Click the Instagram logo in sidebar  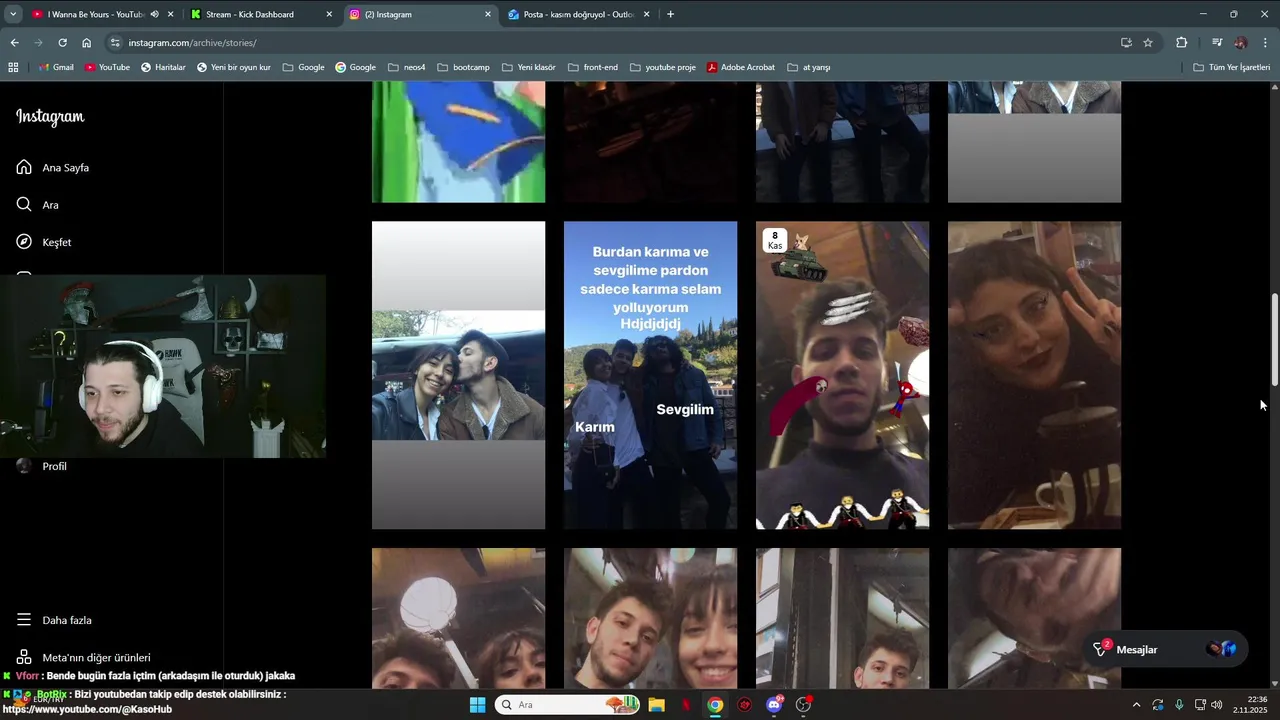pos(50,117)
